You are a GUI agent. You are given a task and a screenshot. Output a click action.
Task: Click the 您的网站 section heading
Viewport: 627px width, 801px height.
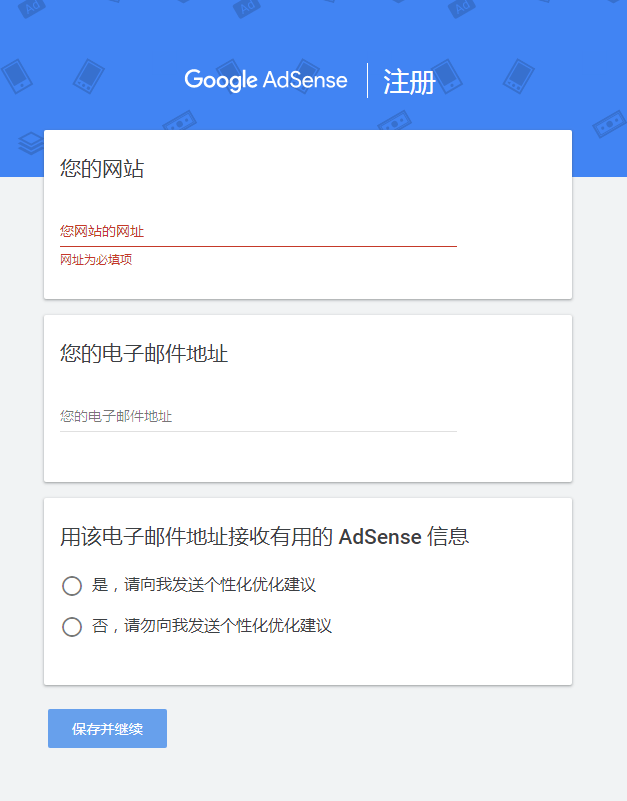pos(102,169)
